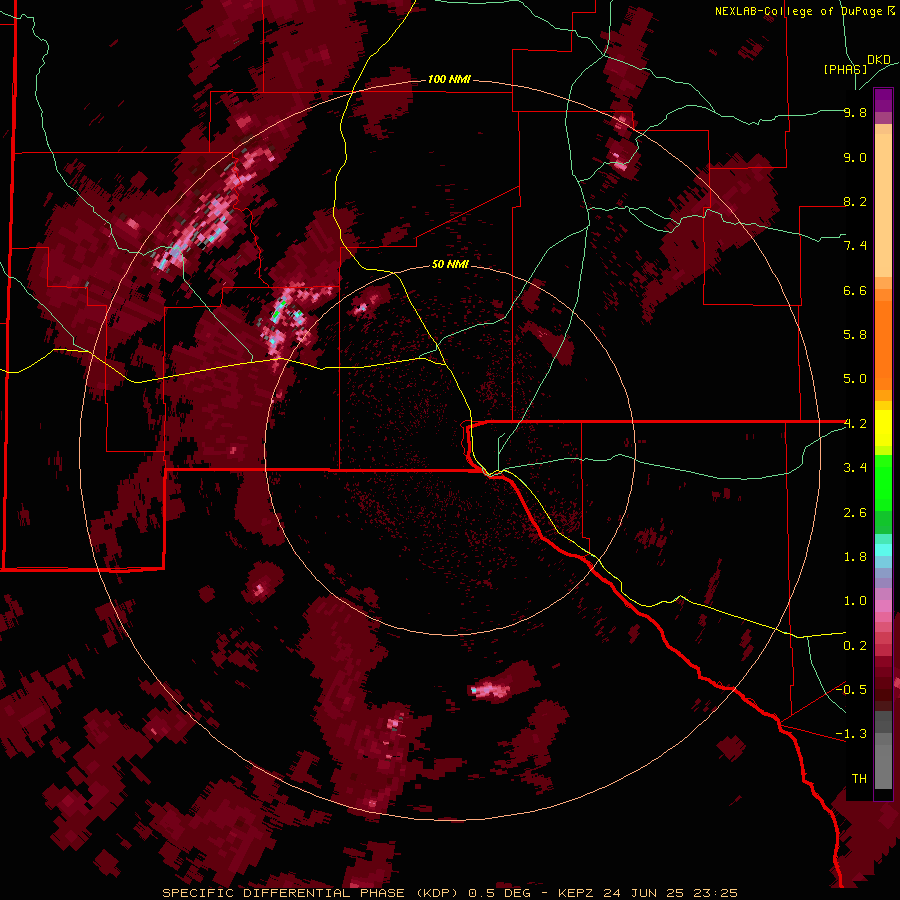Click the 2.6 value on color scale
The width and height of the screenshot is (900, 900).
(x=855, y=513)
